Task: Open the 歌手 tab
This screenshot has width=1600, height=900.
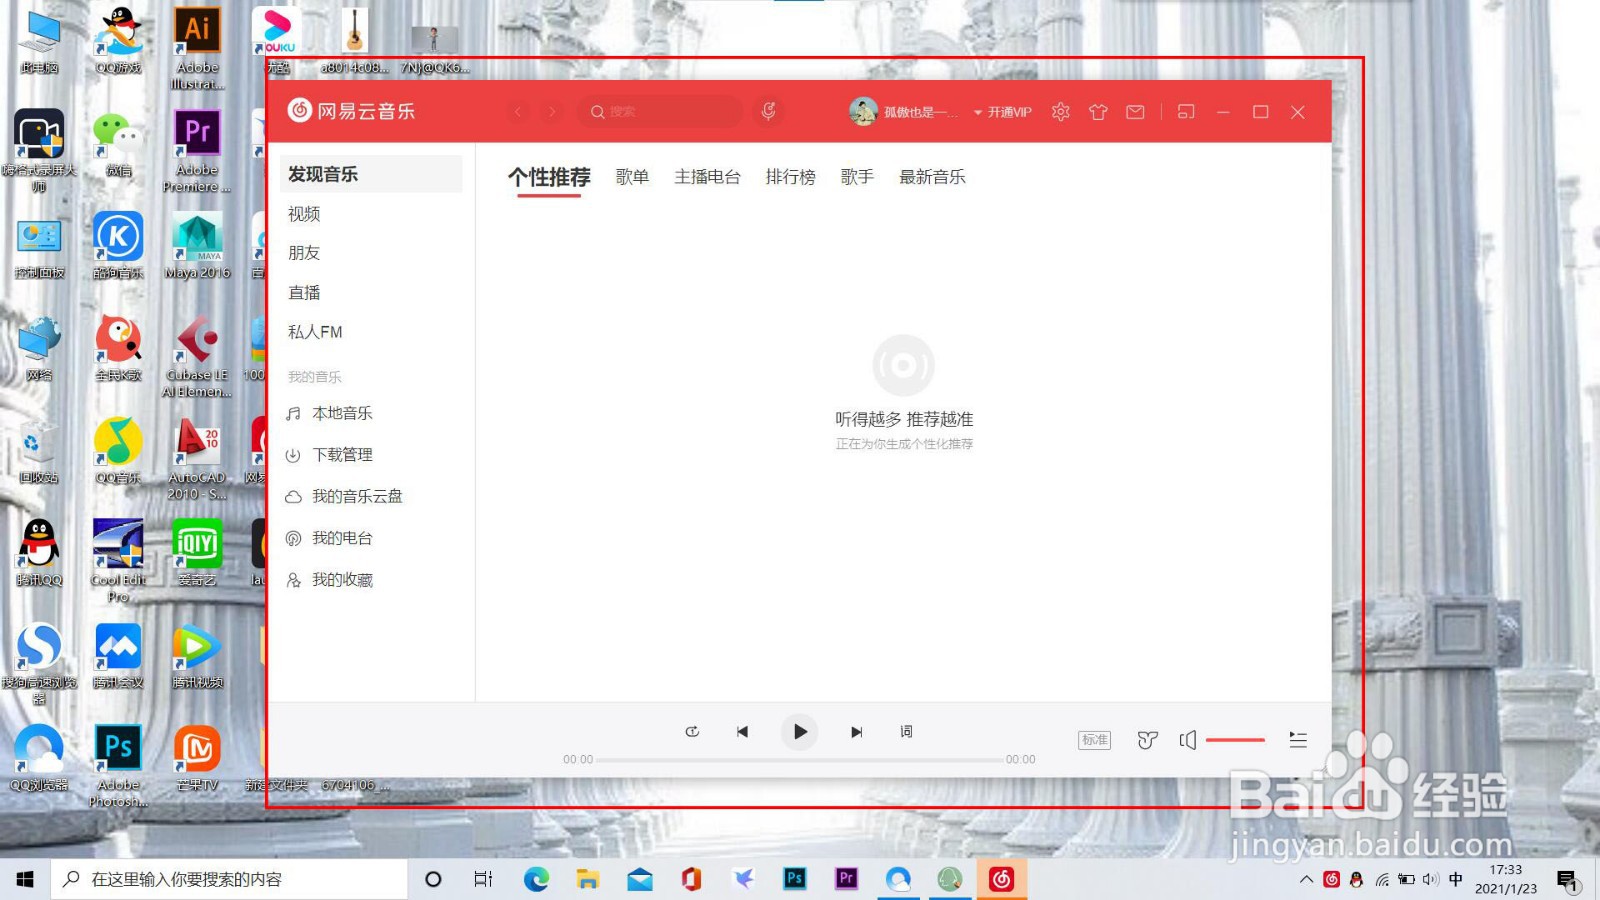Action: pos(857,177)
